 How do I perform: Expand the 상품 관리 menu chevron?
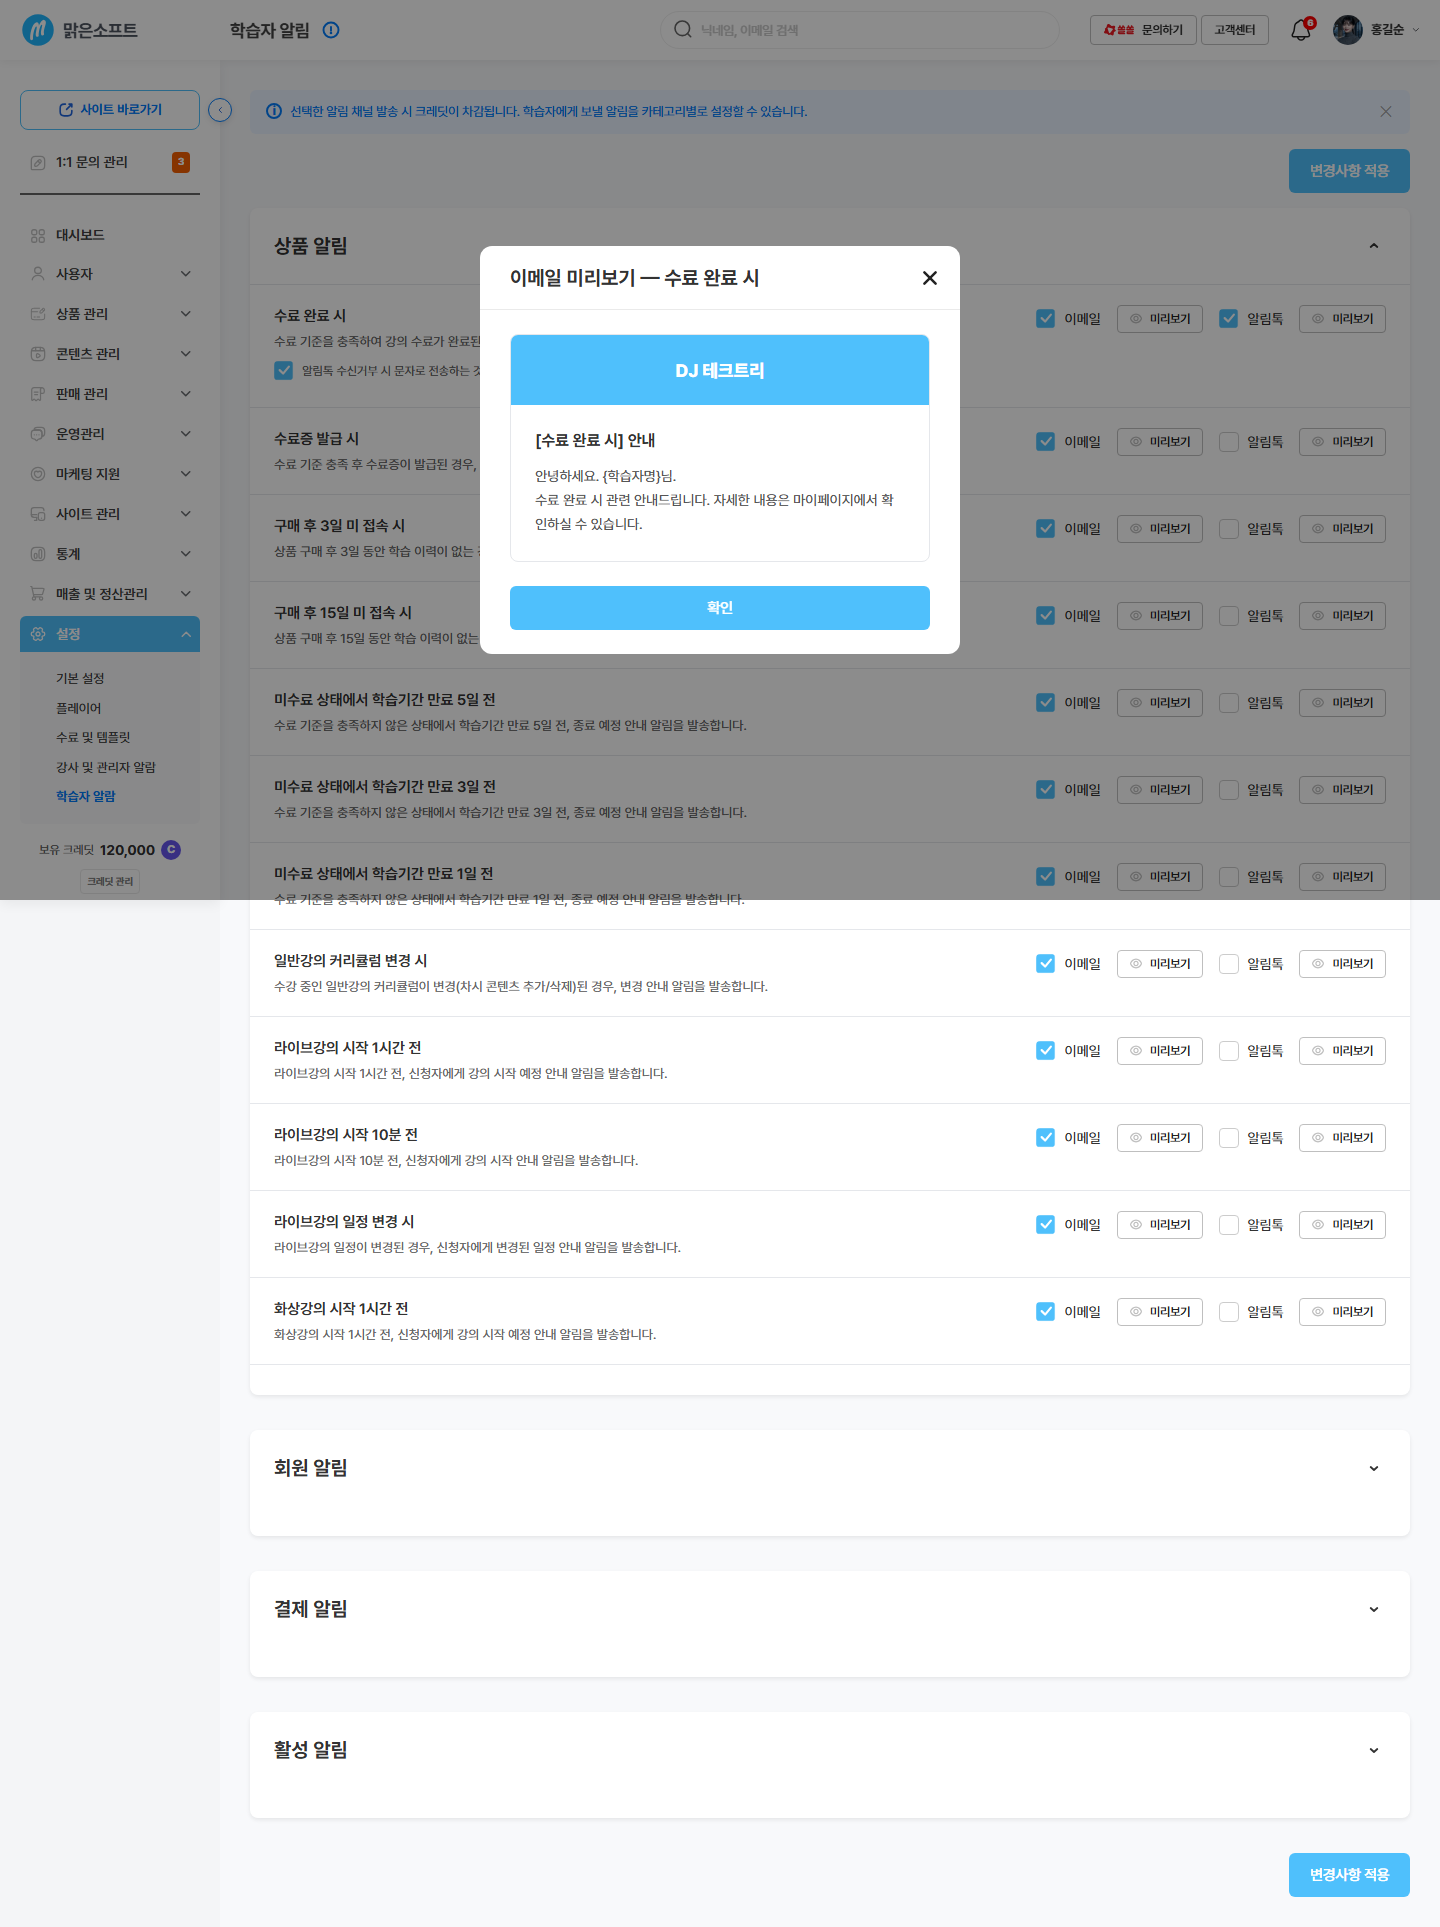(186, 314)
